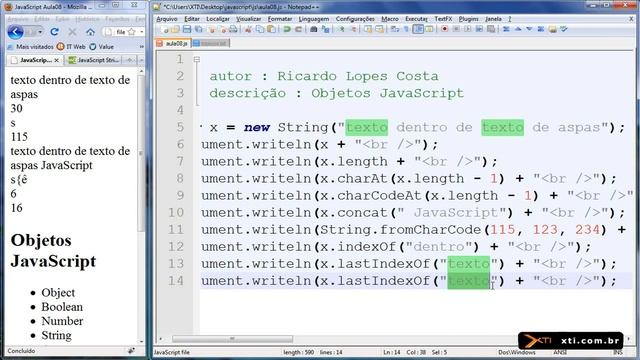Open Firefox history dropdown arrow beside back button
640x360 pixels.
click(40, 32)
